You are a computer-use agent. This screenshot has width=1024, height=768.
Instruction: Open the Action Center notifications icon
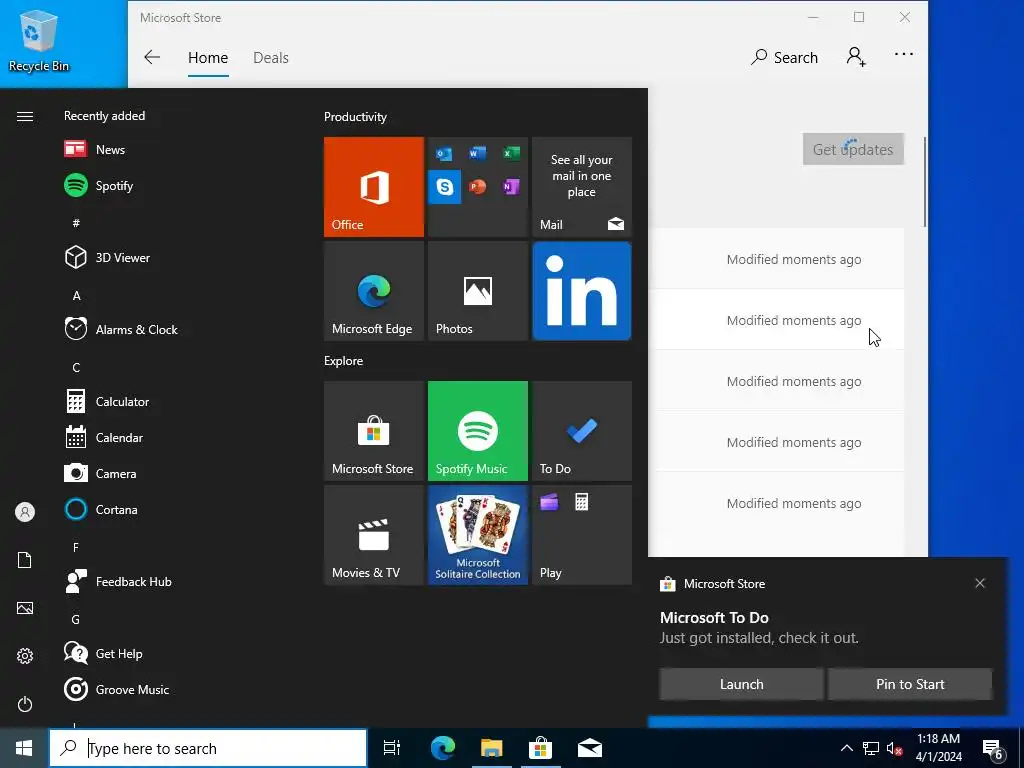point(993,748)
